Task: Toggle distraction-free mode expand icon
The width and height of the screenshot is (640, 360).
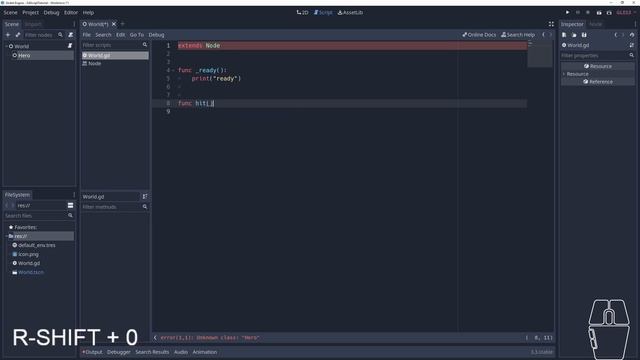Action: point(551,24)
